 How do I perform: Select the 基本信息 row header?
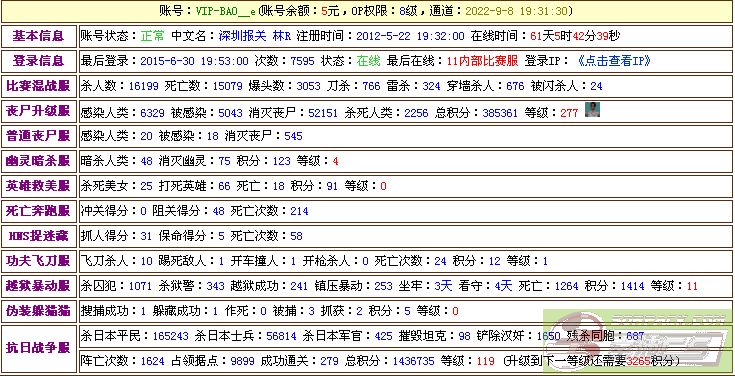coord(38,36)
